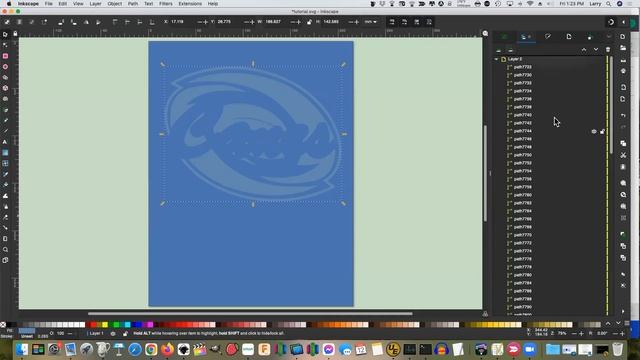This screenshot has height=360, width=640.
Task: Select the Dropper color picker tool
Action: click(5, 174)
